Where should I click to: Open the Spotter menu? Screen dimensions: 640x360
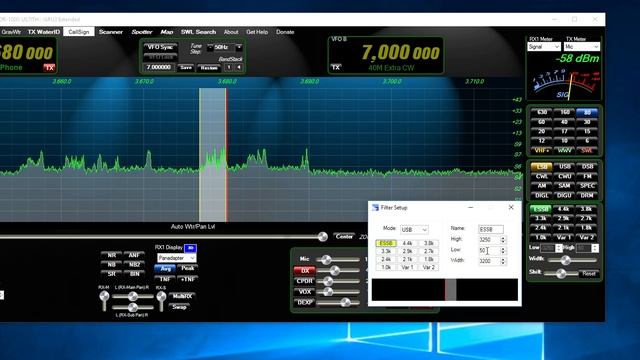click(x=142, y=32)
